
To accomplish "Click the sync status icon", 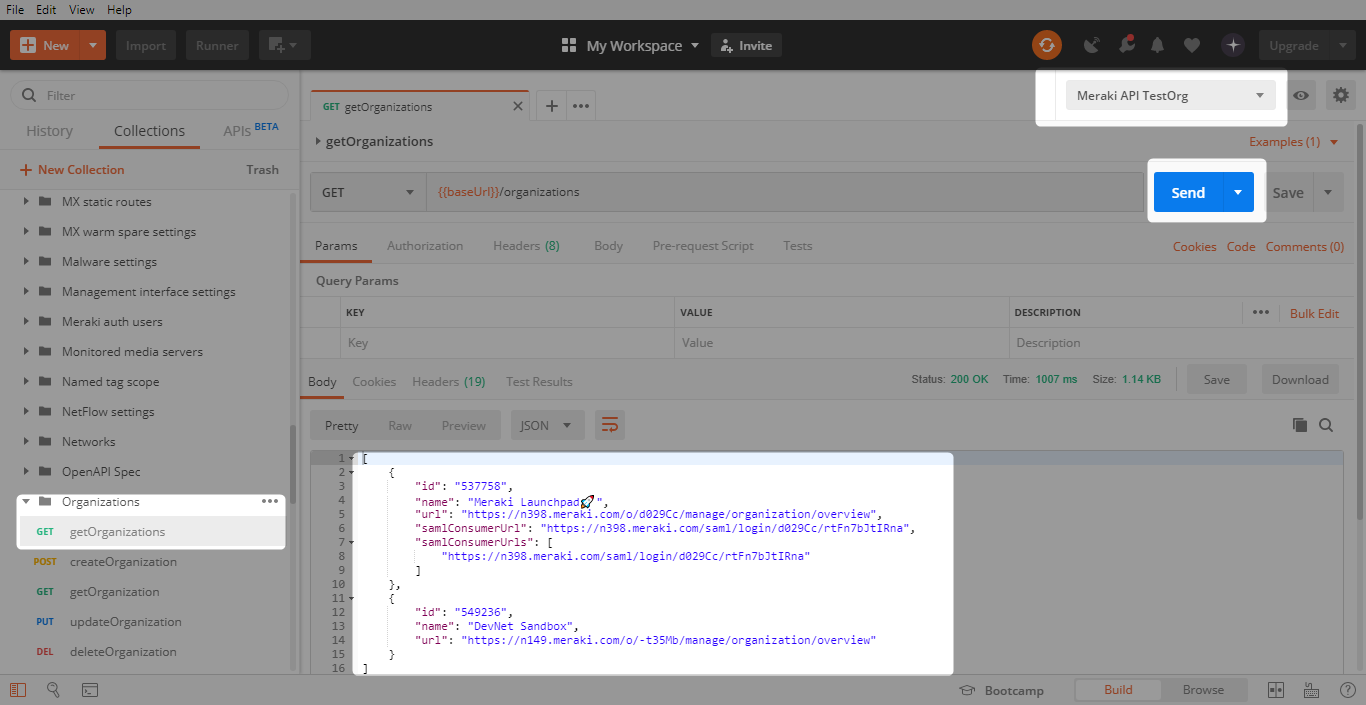I will tap(1047, 45).
